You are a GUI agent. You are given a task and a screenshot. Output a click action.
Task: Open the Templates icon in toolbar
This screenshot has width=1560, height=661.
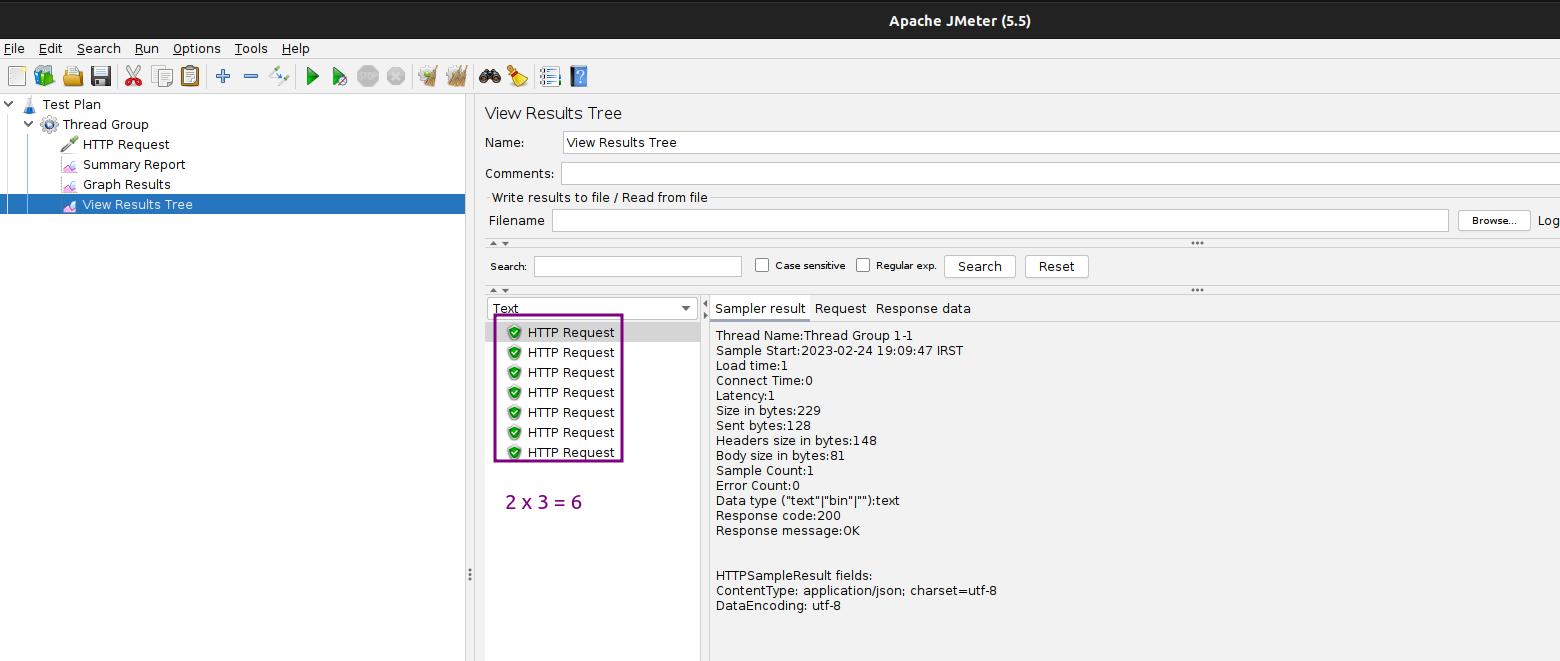44,76
